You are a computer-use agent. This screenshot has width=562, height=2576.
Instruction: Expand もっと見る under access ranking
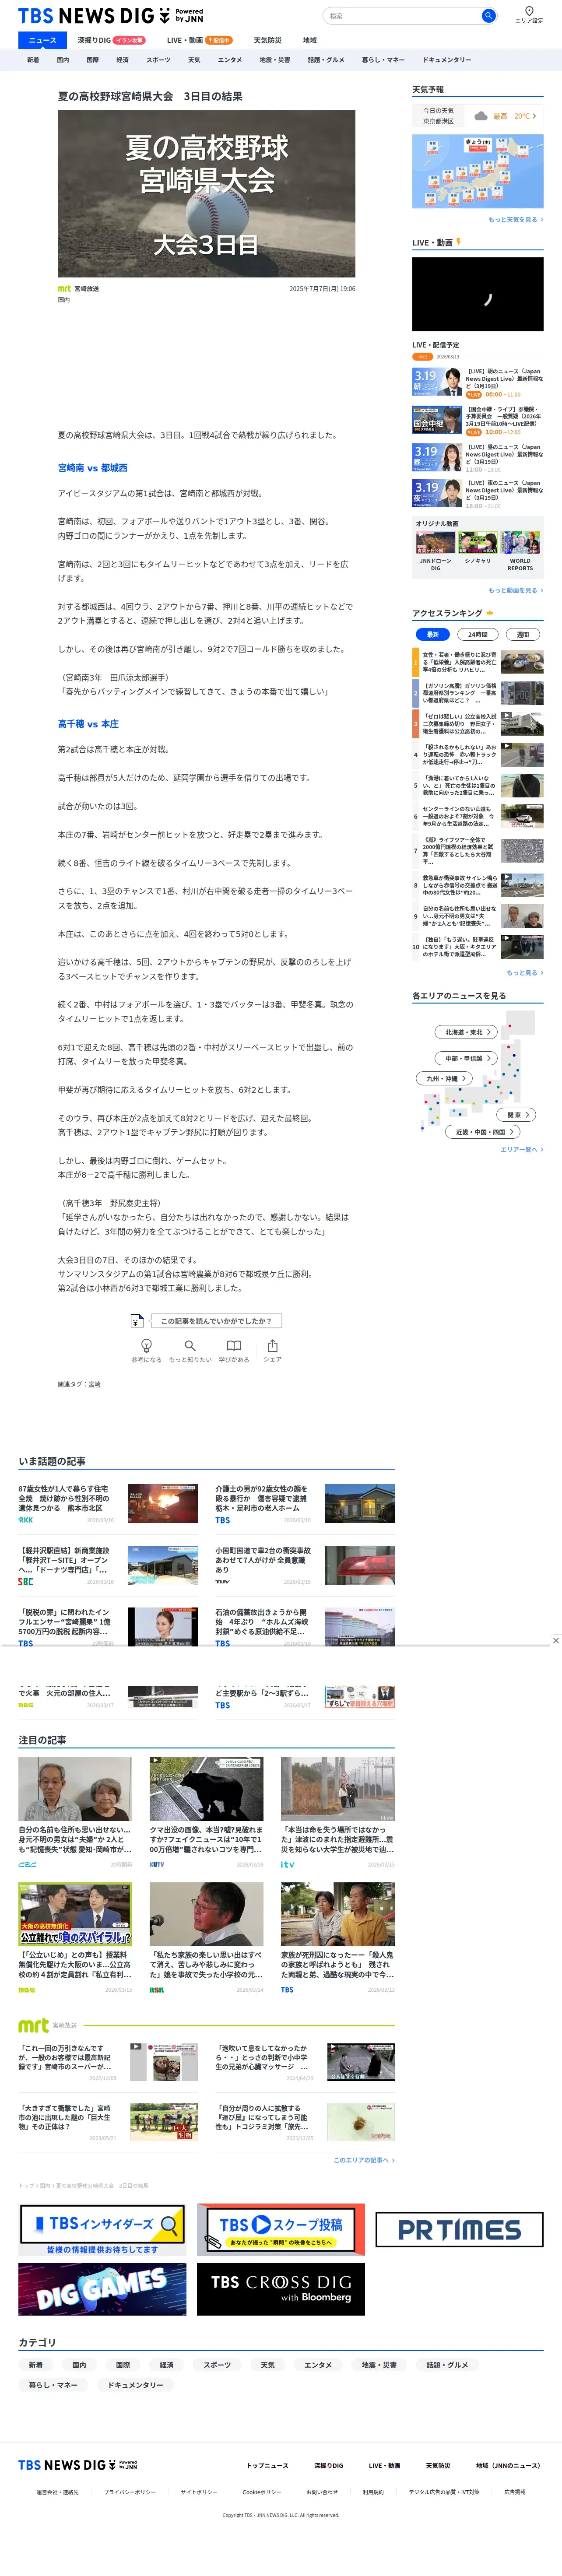pos(525,972)
